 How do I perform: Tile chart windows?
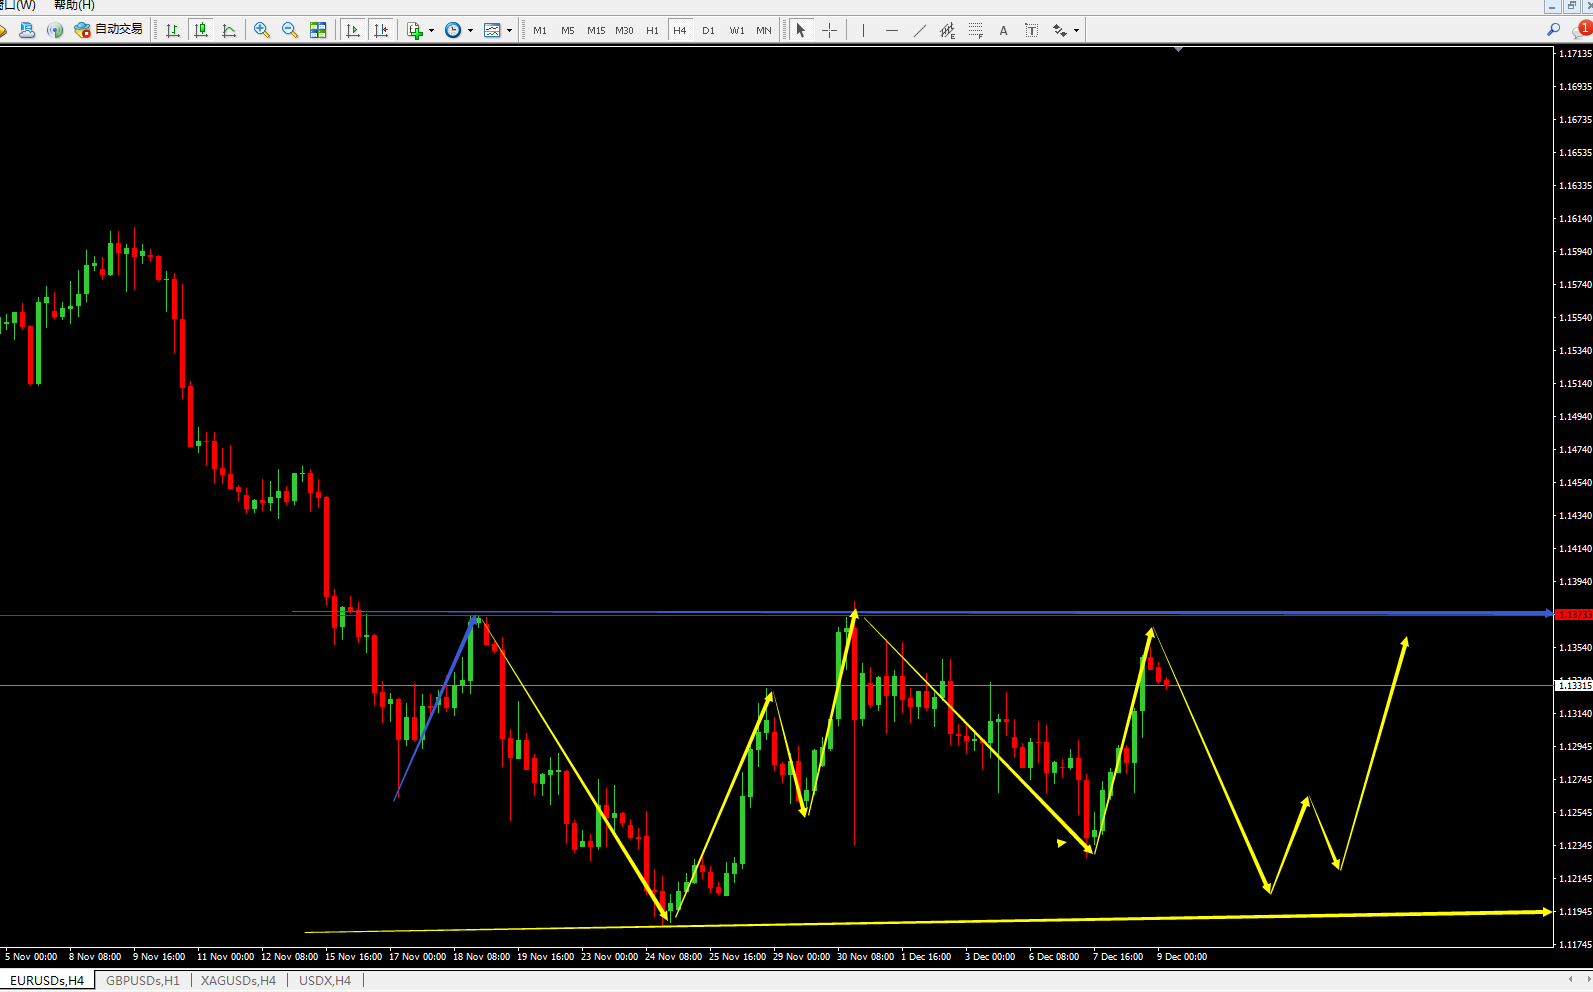click(318, 30)
